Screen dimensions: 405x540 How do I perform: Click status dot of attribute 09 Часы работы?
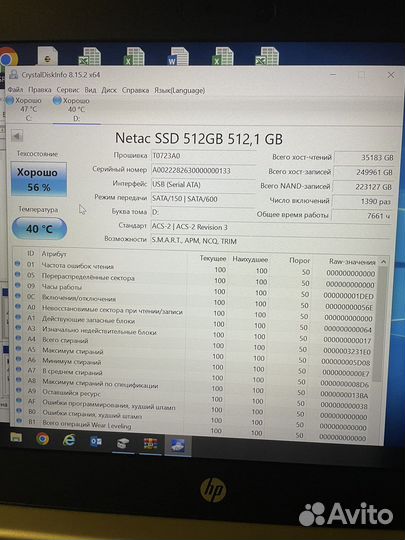point(18,285)
